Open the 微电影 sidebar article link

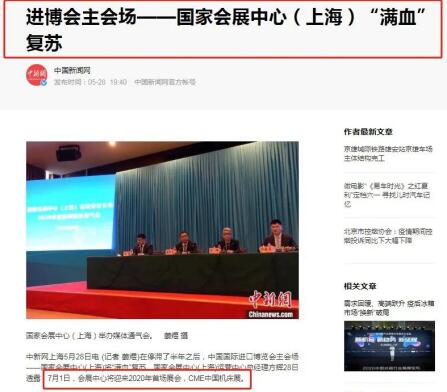click(387, 195)
